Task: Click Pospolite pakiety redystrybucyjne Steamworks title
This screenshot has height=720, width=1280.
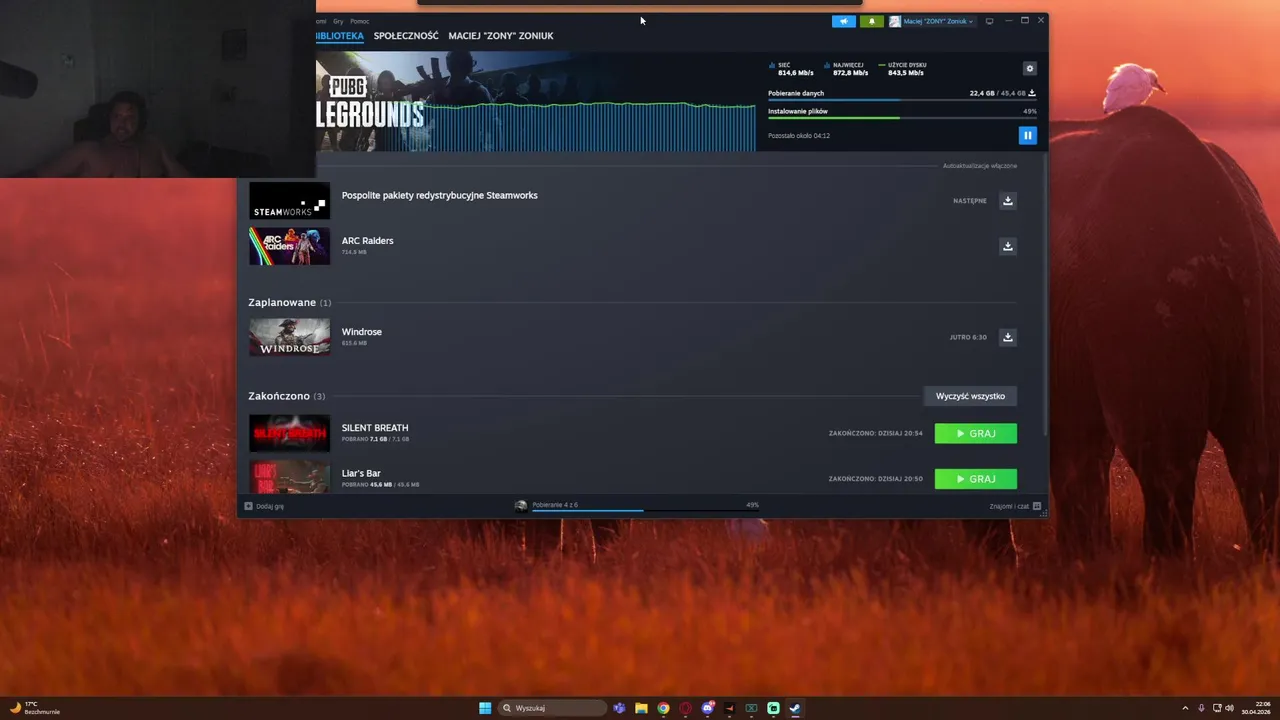Action: 440,195
